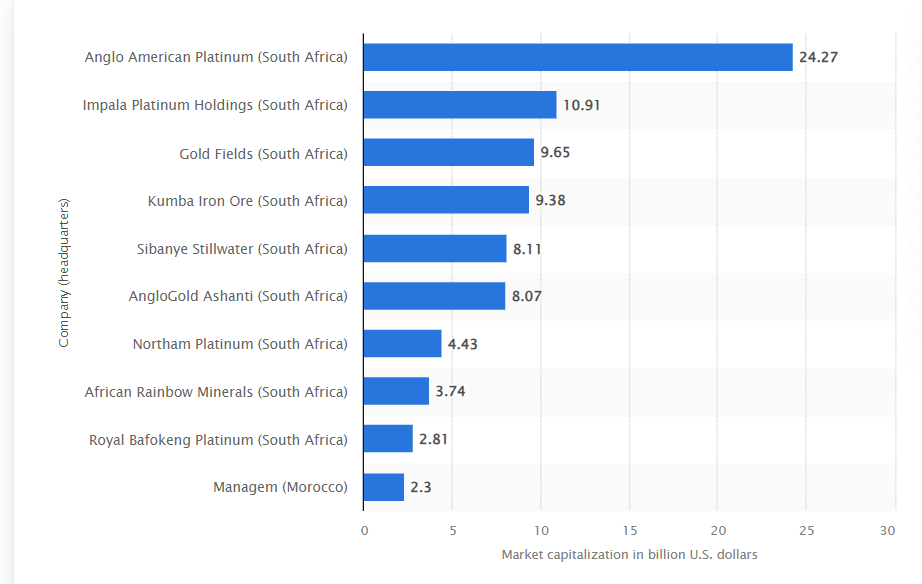Click the Northam Platinum bar
This screenshot has height=584, width=922.
403,343
